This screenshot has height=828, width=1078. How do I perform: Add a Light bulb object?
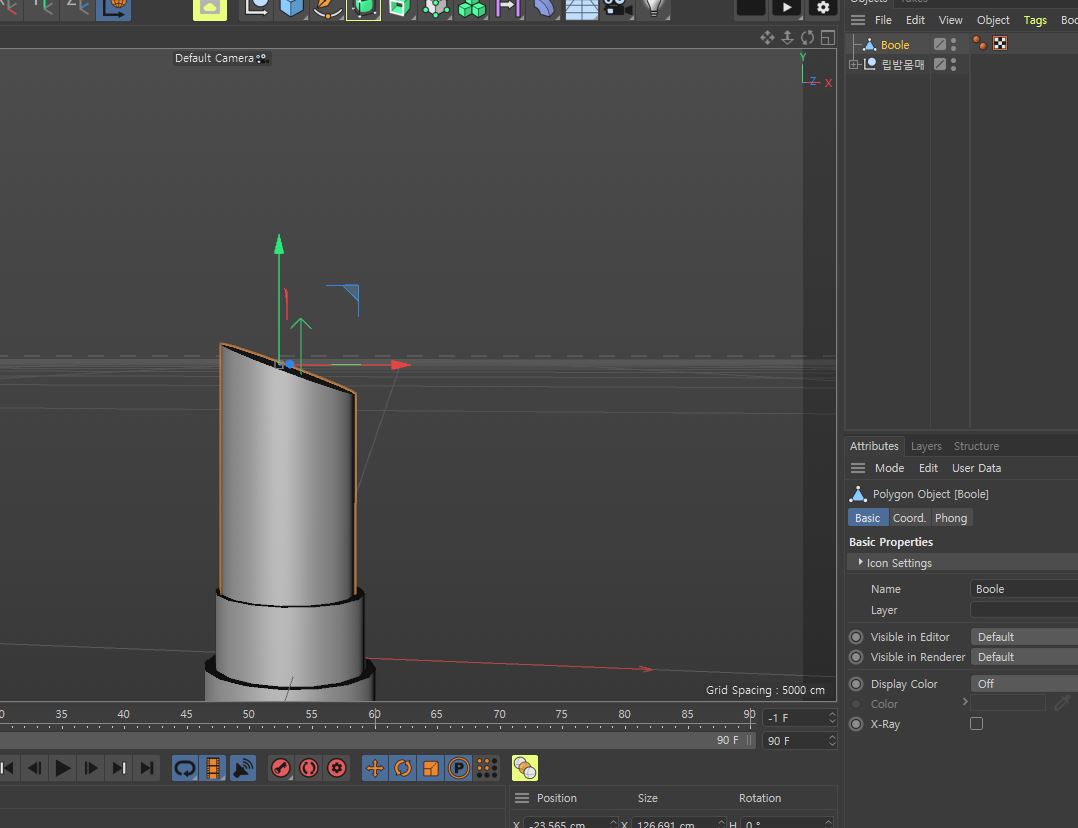[x=653, y=8]
